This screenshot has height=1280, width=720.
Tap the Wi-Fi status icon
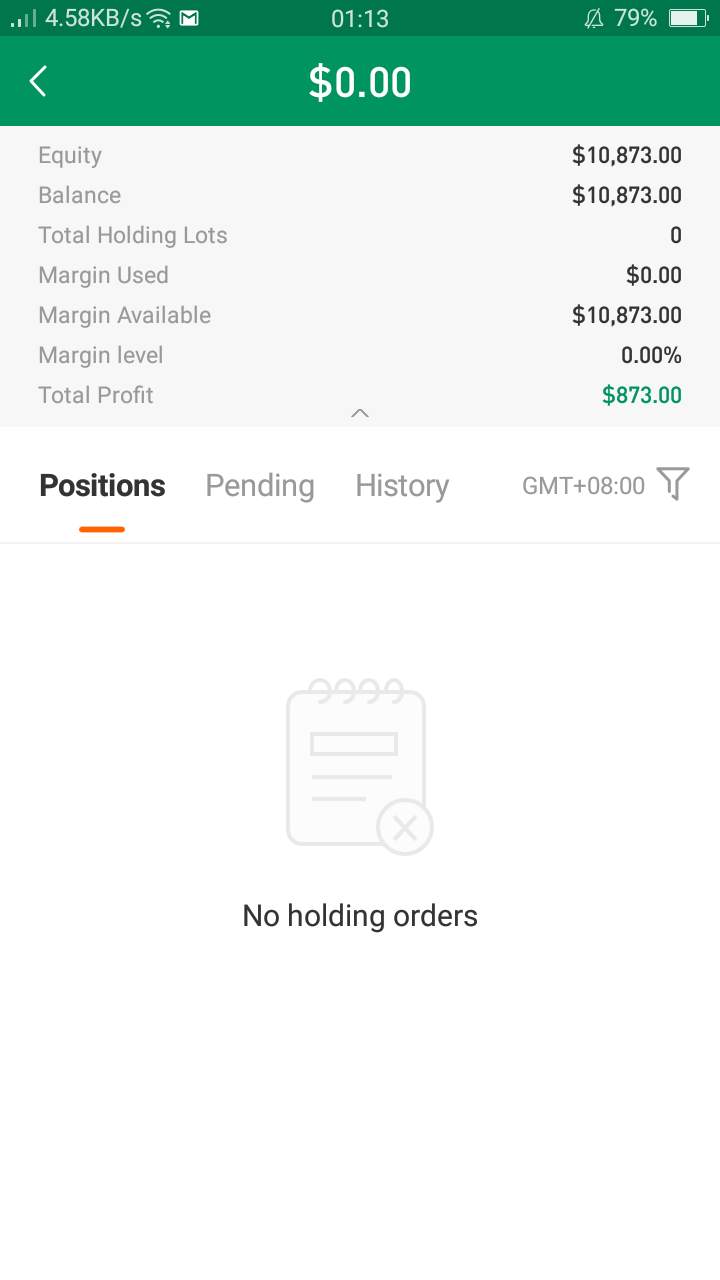pyautogui.click(x=159, y=18)
